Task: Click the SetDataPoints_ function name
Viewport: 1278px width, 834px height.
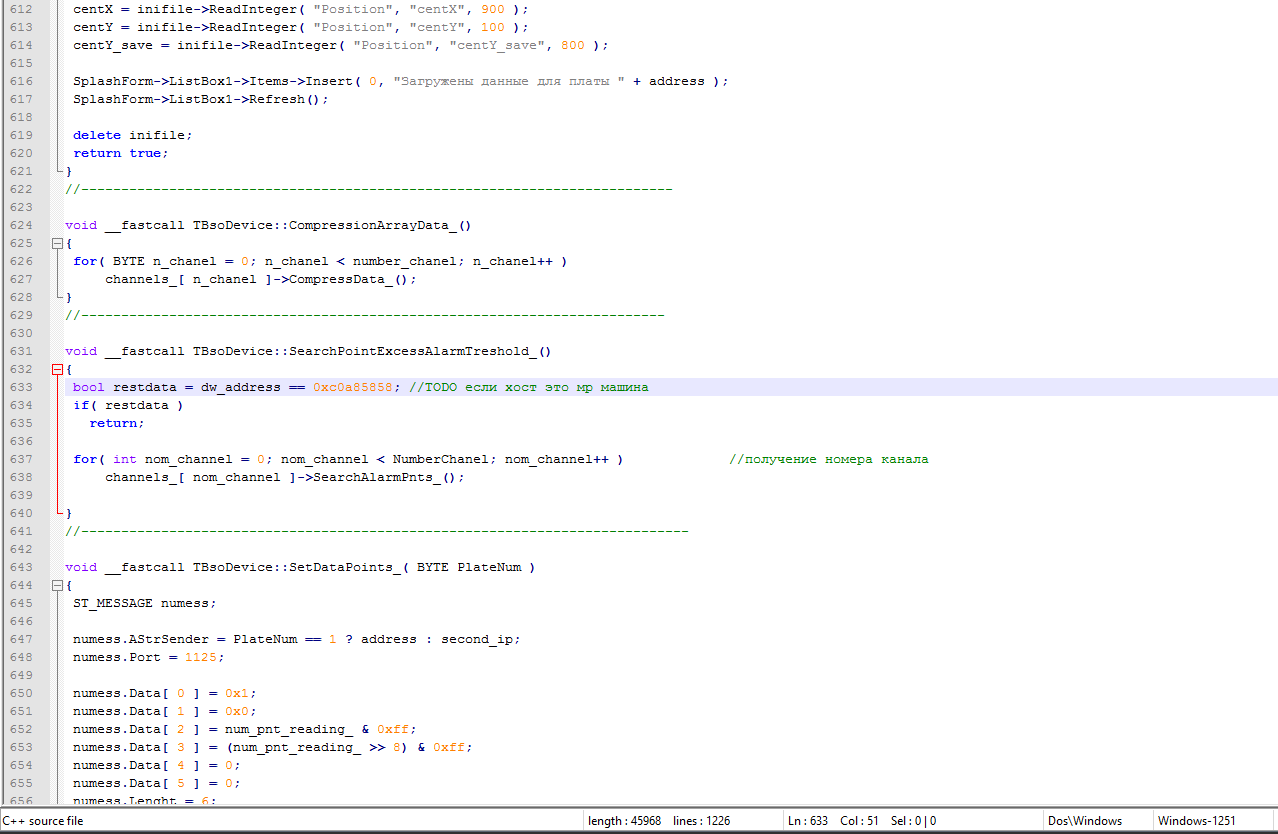Action: tap(345, 567)
